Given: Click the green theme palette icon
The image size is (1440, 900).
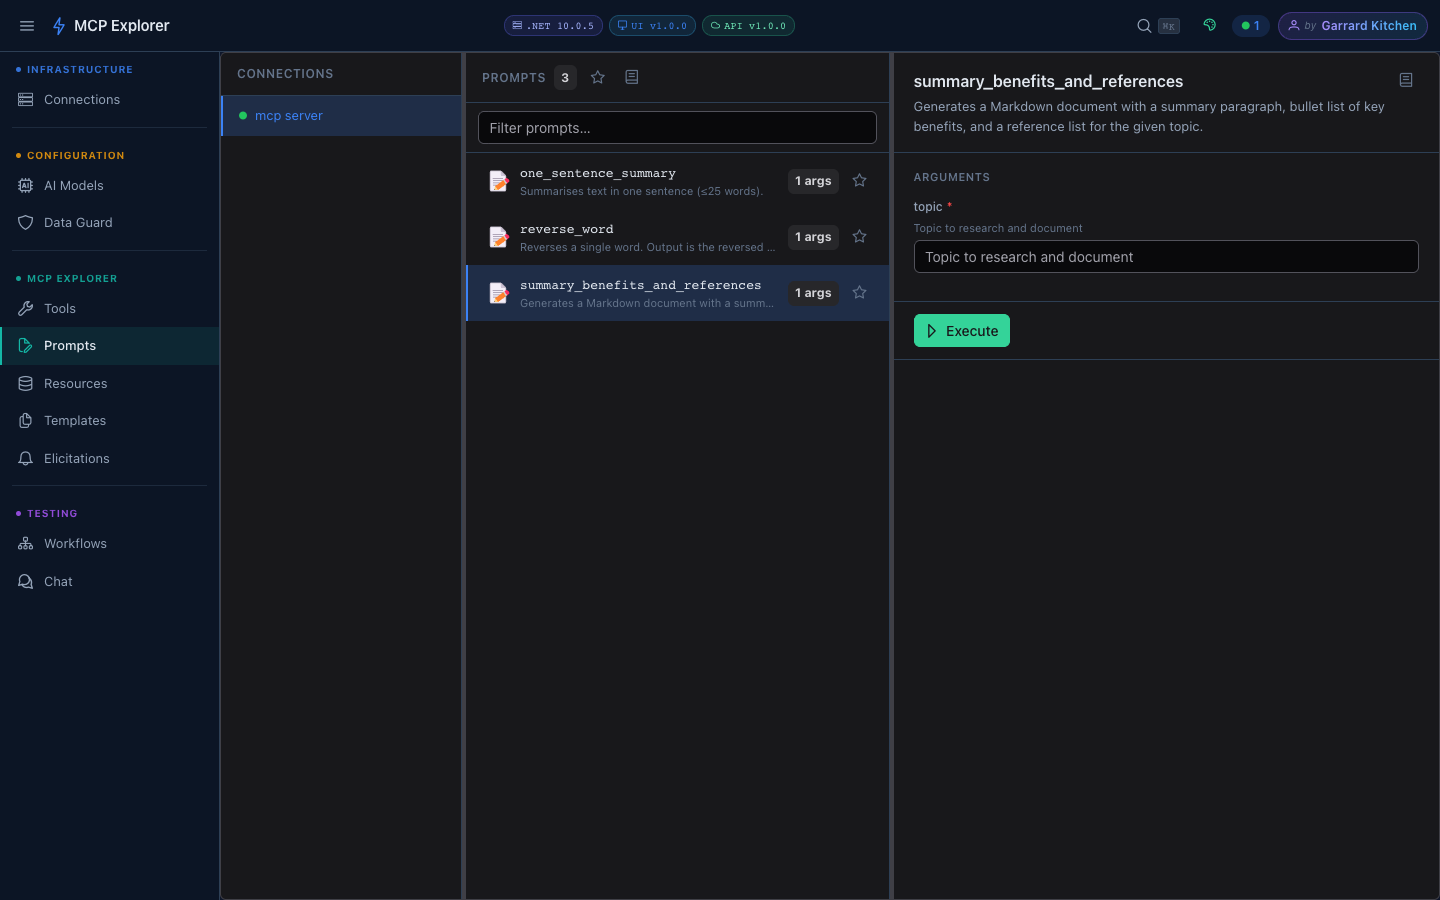Looking at the screenshot, I should [x=1210, y=26].
